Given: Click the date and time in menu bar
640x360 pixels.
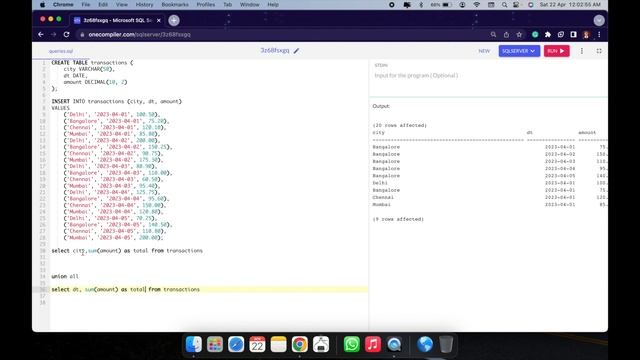Looking at the screenshot, I should [570, 4].
